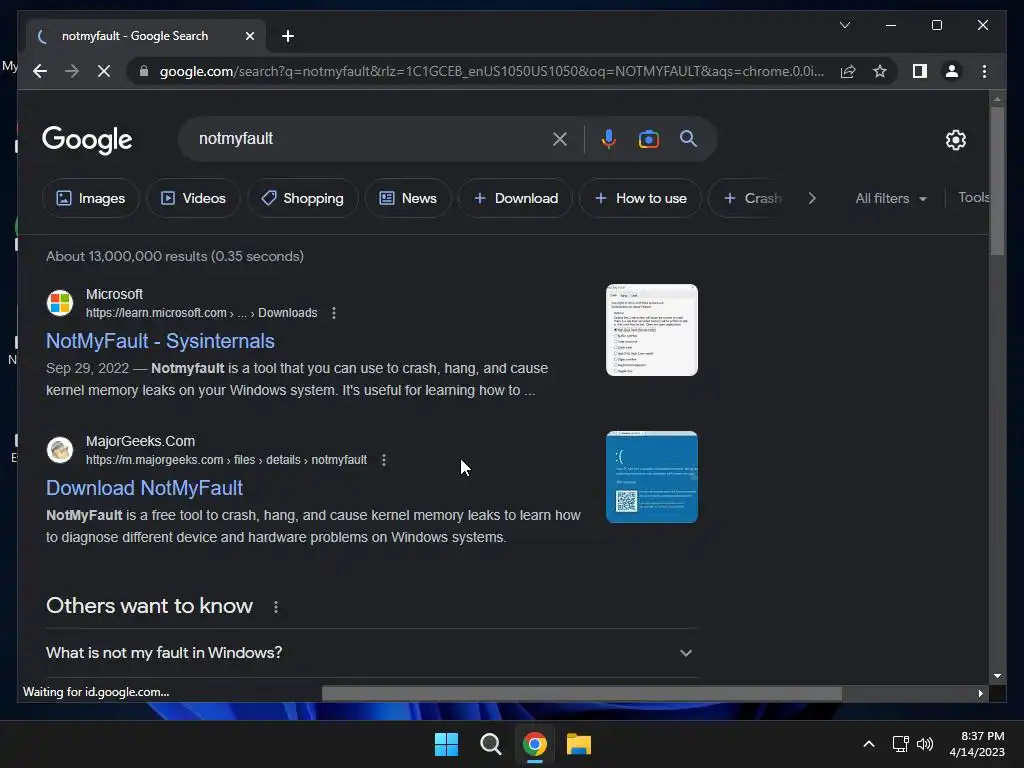The width and height of the screenshot is (1024, 768).
Task: Click the forward navigation arrow
Action: 72,71
